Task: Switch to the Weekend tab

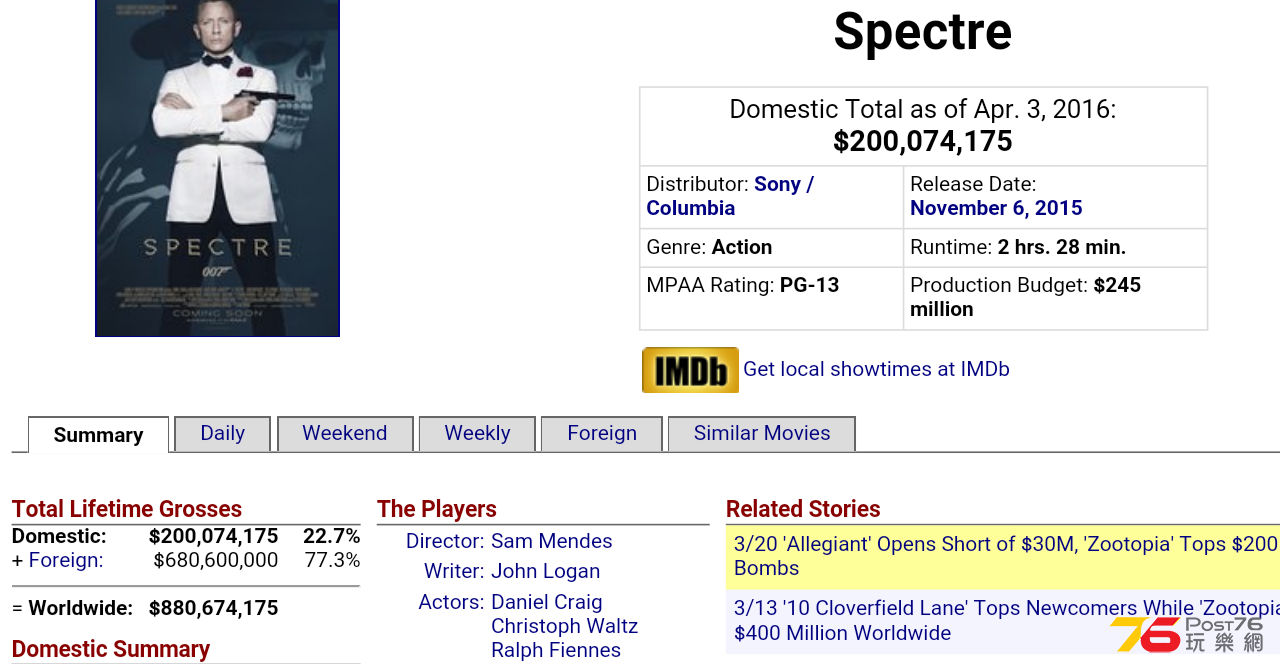Action: click(345, 433)
